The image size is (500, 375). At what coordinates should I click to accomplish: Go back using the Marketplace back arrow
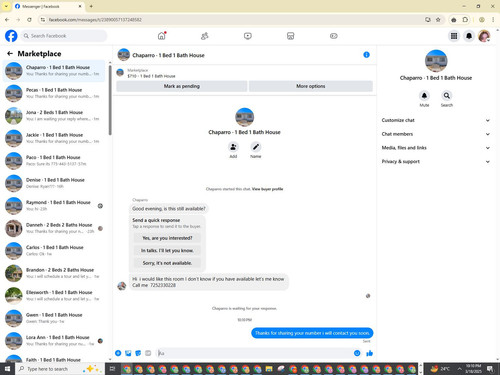point(10,53)
